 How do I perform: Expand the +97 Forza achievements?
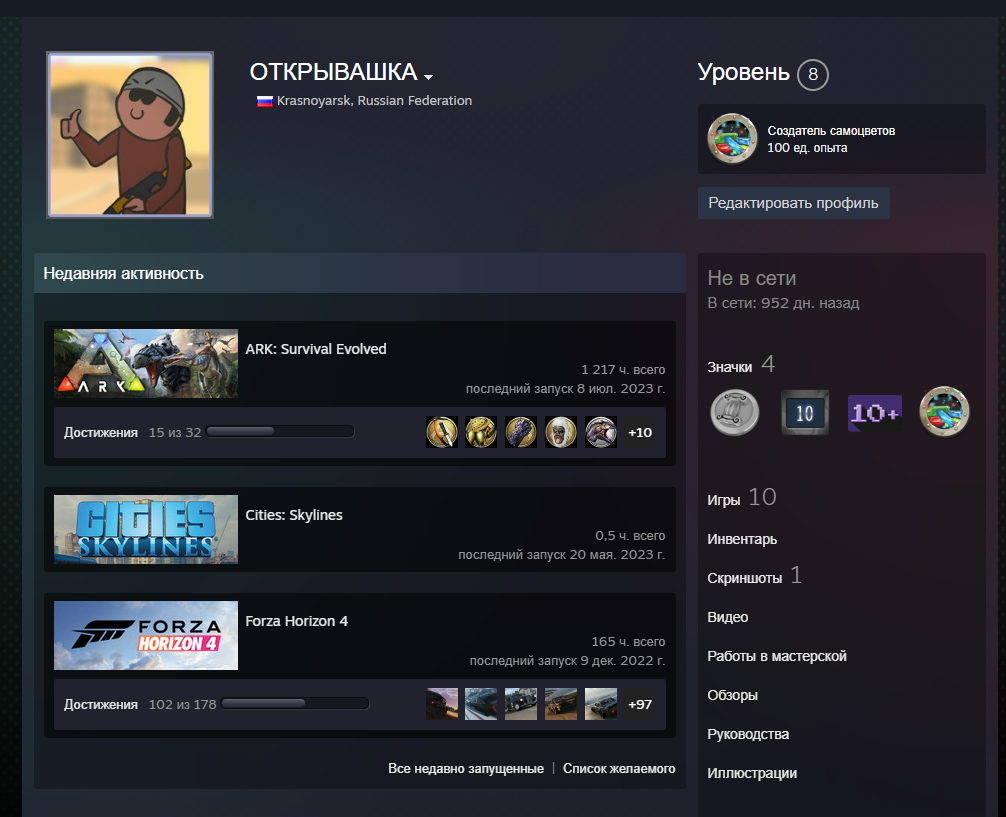point(640,704)
